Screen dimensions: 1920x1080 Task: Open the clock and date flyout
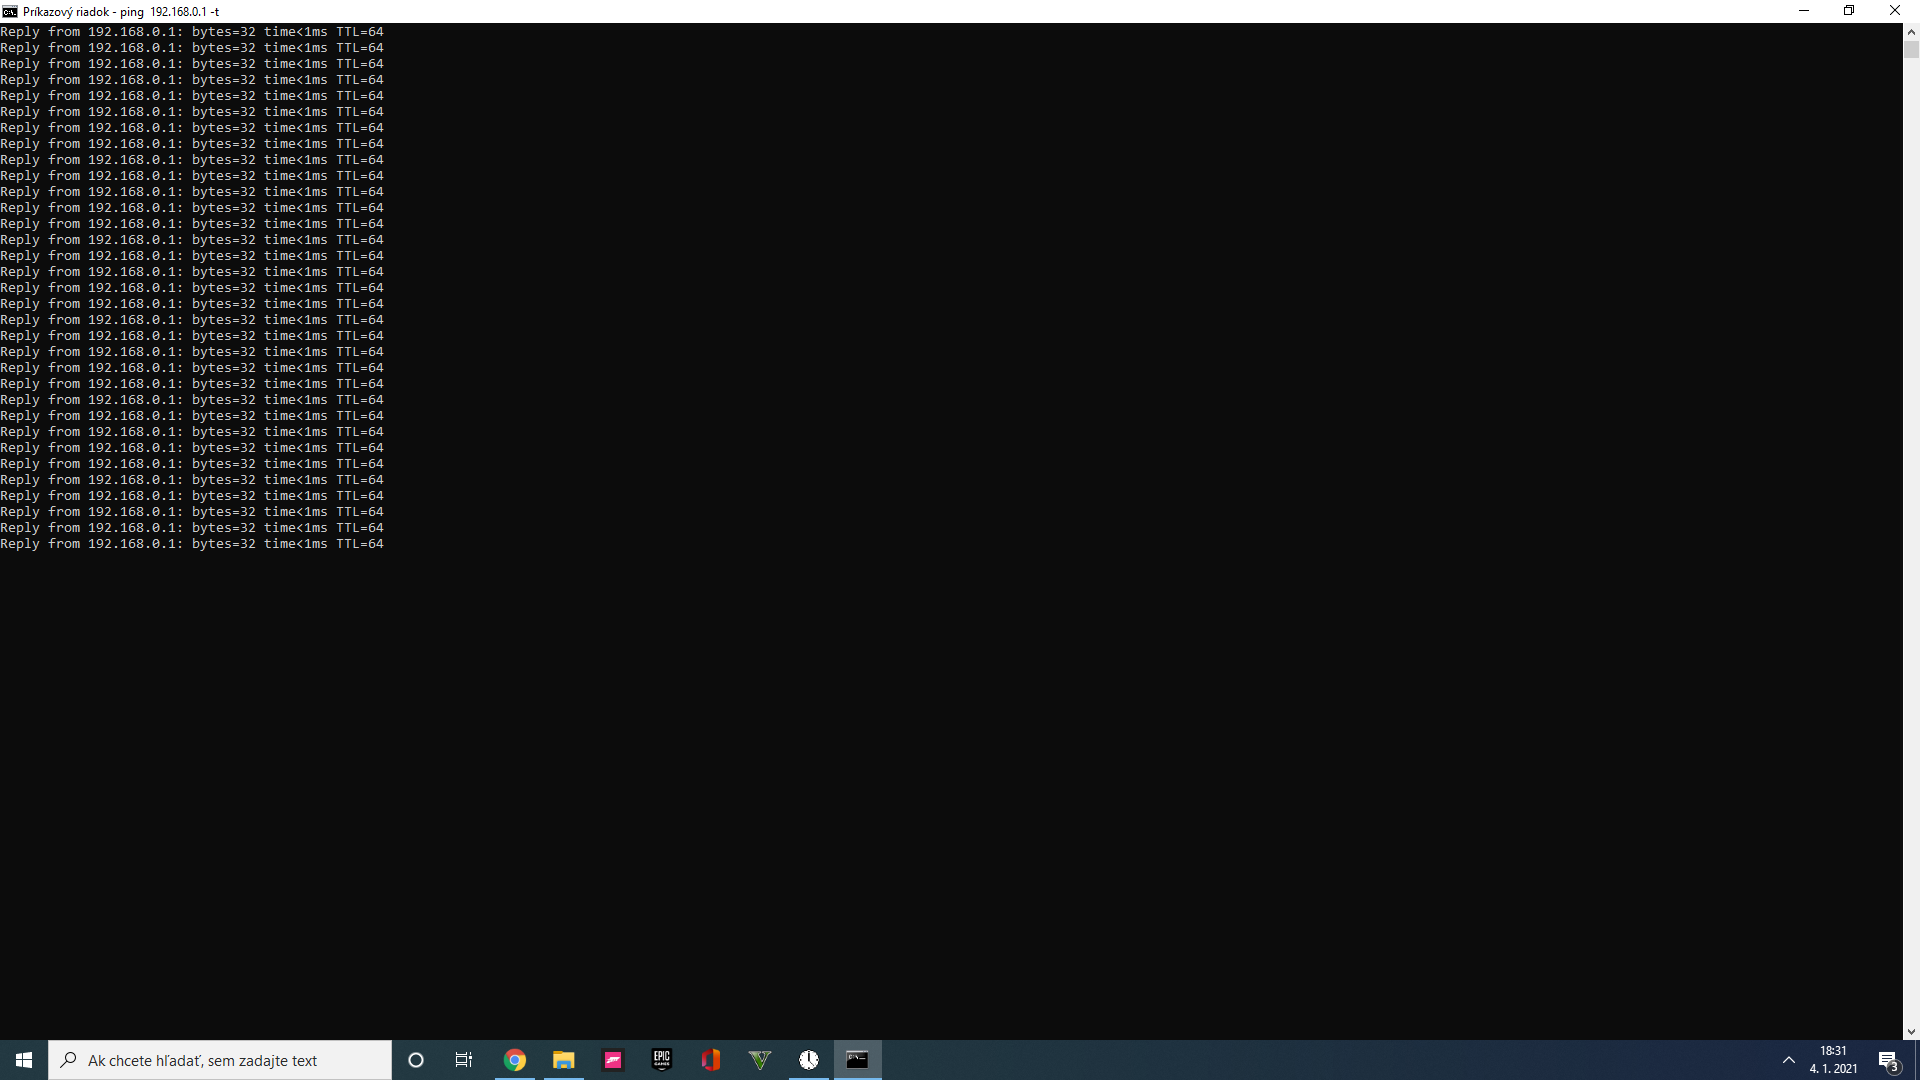click(1833, 1060)
